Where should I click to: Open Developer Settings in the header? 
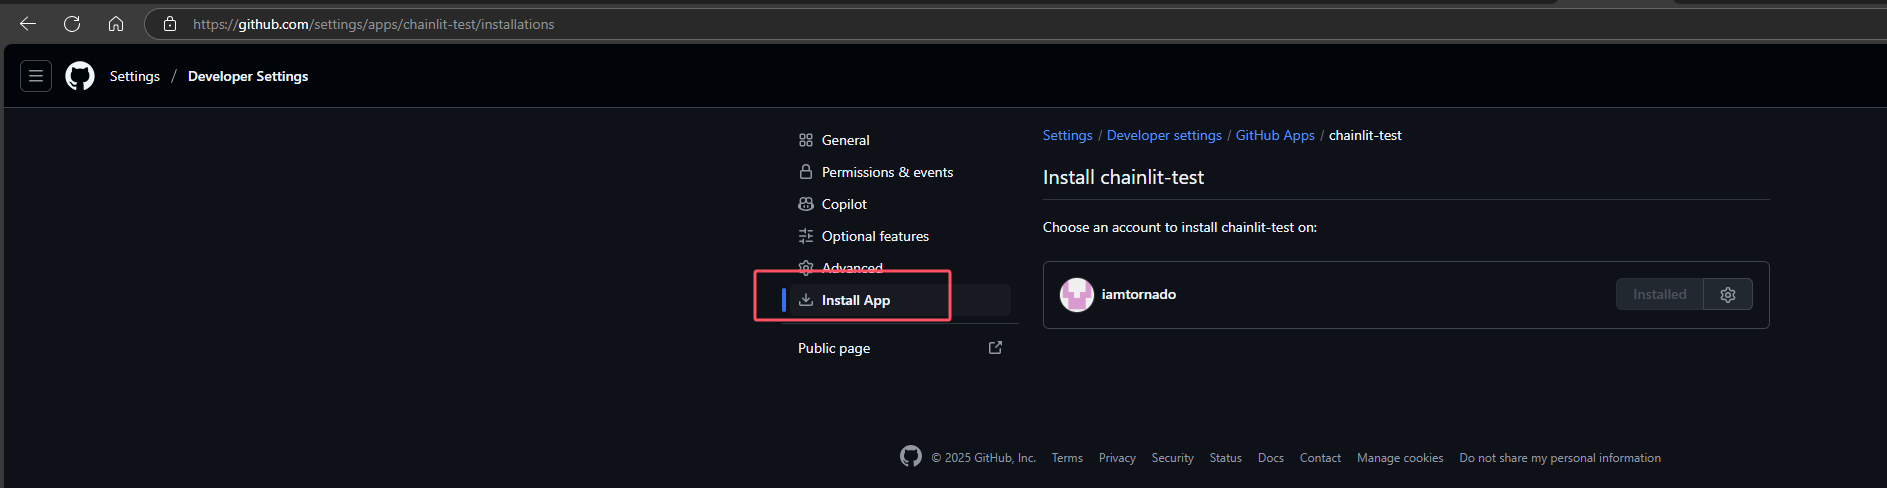click(248, 76)
